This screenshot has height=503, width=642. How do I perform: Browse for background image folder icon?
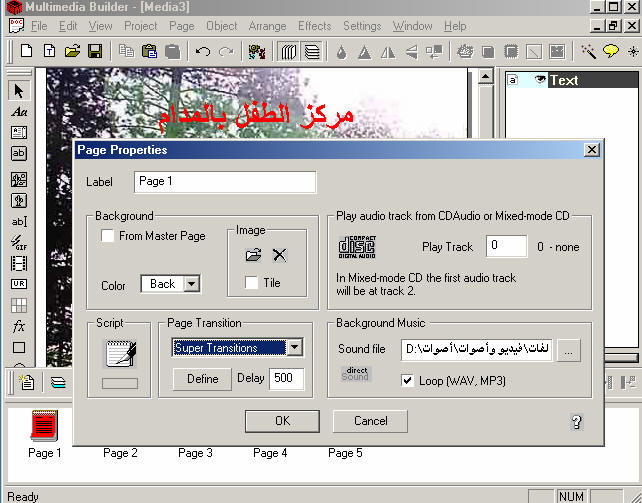tap(253, 255)
